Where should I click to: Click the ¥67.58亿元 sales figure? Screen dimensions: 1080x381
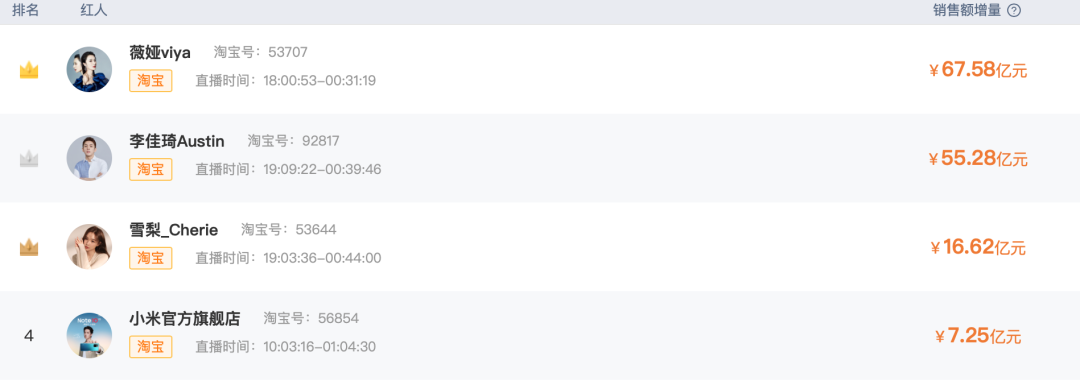(x=978, y=70)
